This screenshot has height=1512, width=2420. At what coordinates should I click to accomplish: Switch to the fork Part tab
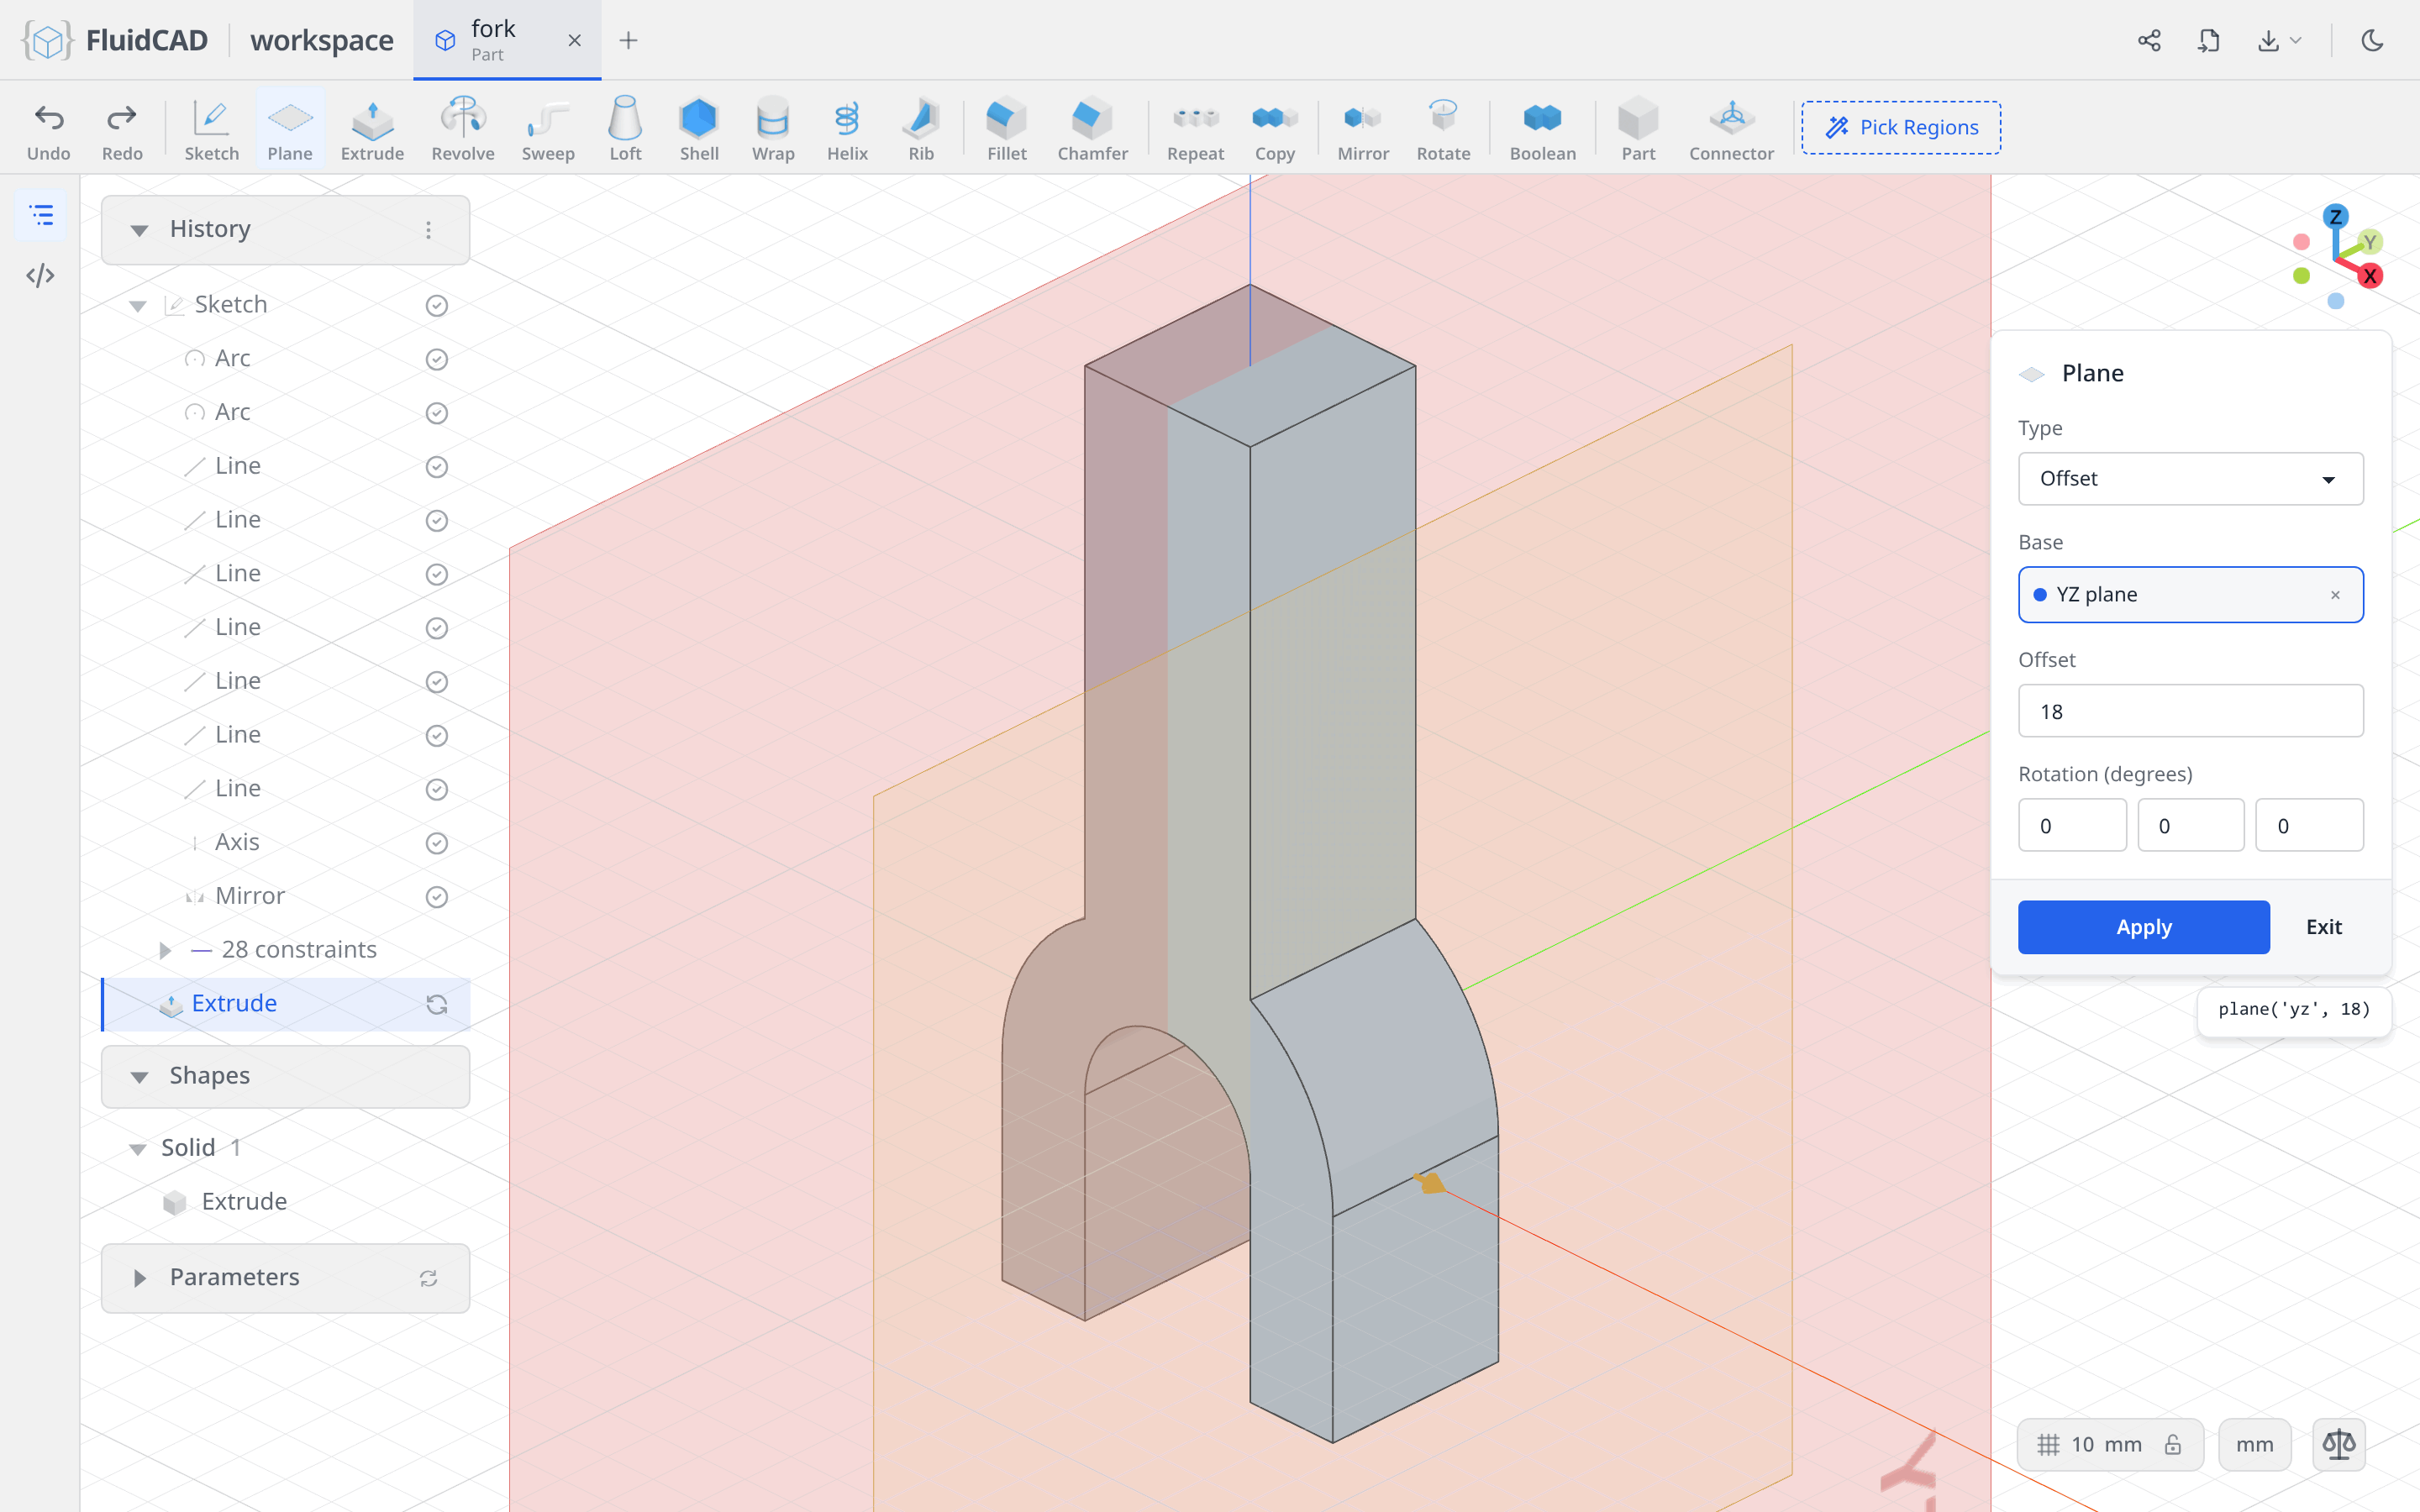click(507, 40)
